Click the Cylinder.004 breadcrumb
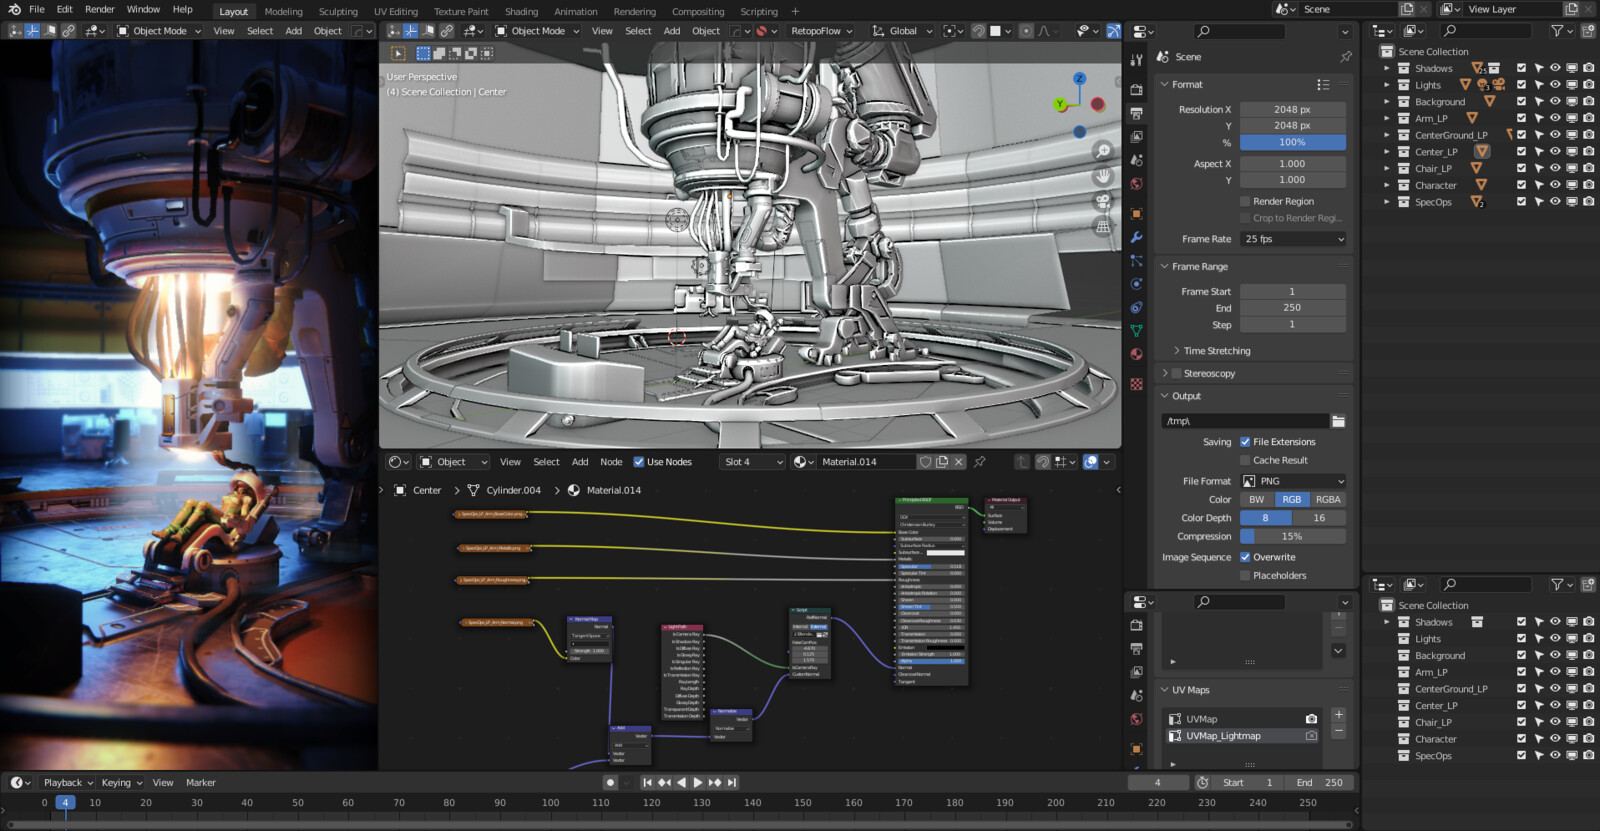1600x831 pixels. pyautogui.click(x=513, y=490)
